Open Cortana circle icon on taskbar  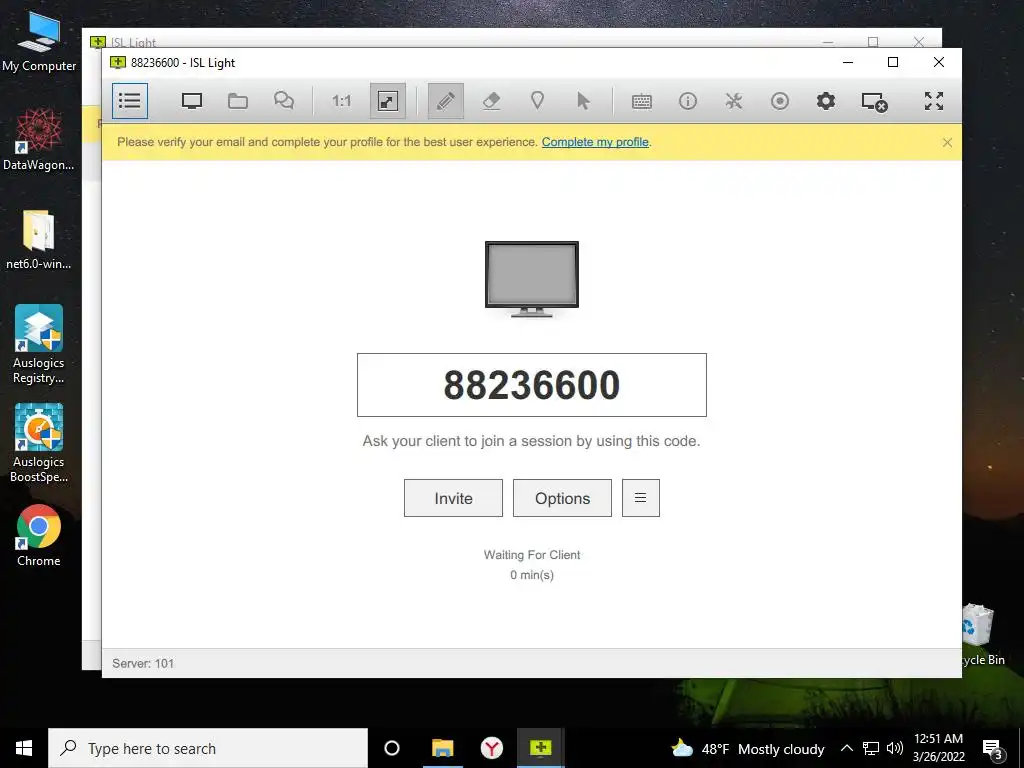[x=392, y=748]
